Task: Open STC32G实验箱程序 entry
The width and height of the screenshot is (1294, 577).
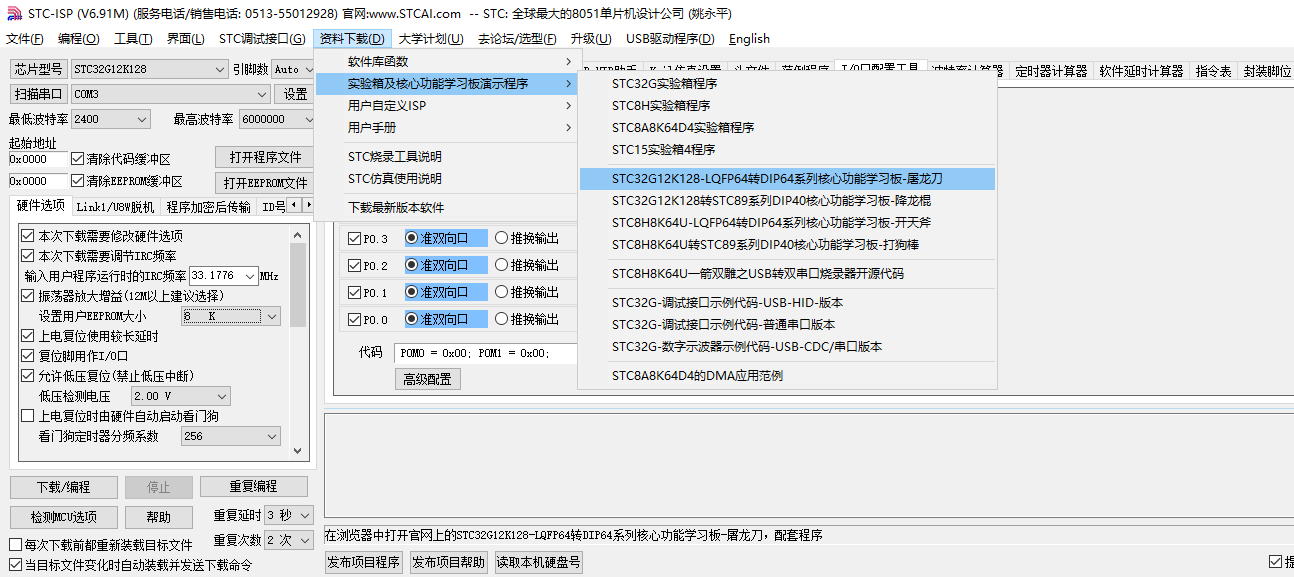Action: (x=787, y=84)
